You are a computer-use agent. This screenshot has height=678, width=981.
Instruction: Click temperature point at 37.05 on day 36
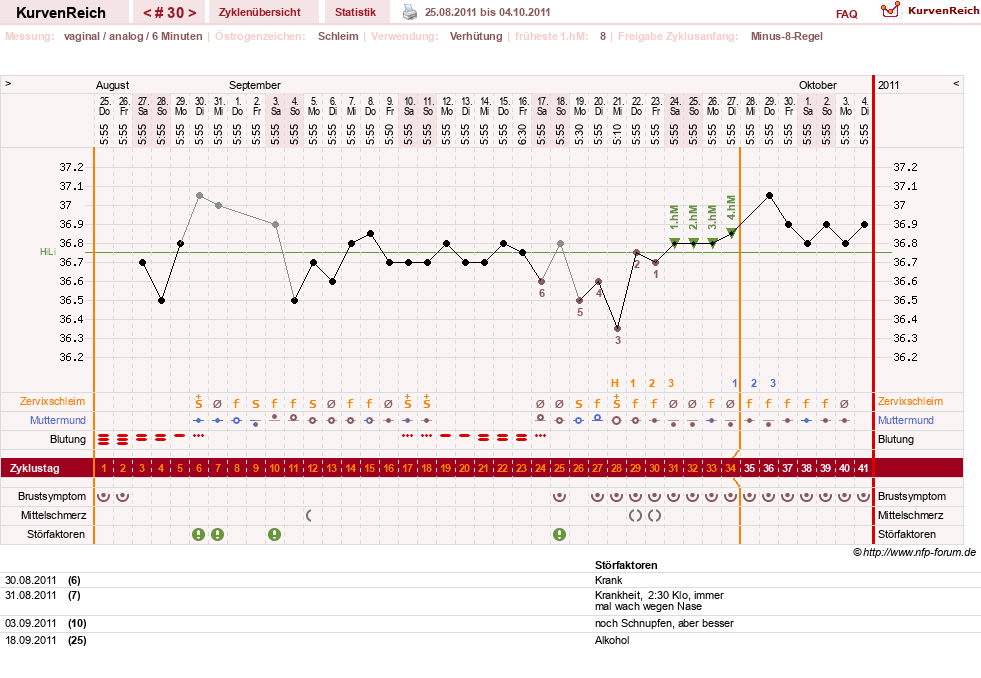pos(769,196)
